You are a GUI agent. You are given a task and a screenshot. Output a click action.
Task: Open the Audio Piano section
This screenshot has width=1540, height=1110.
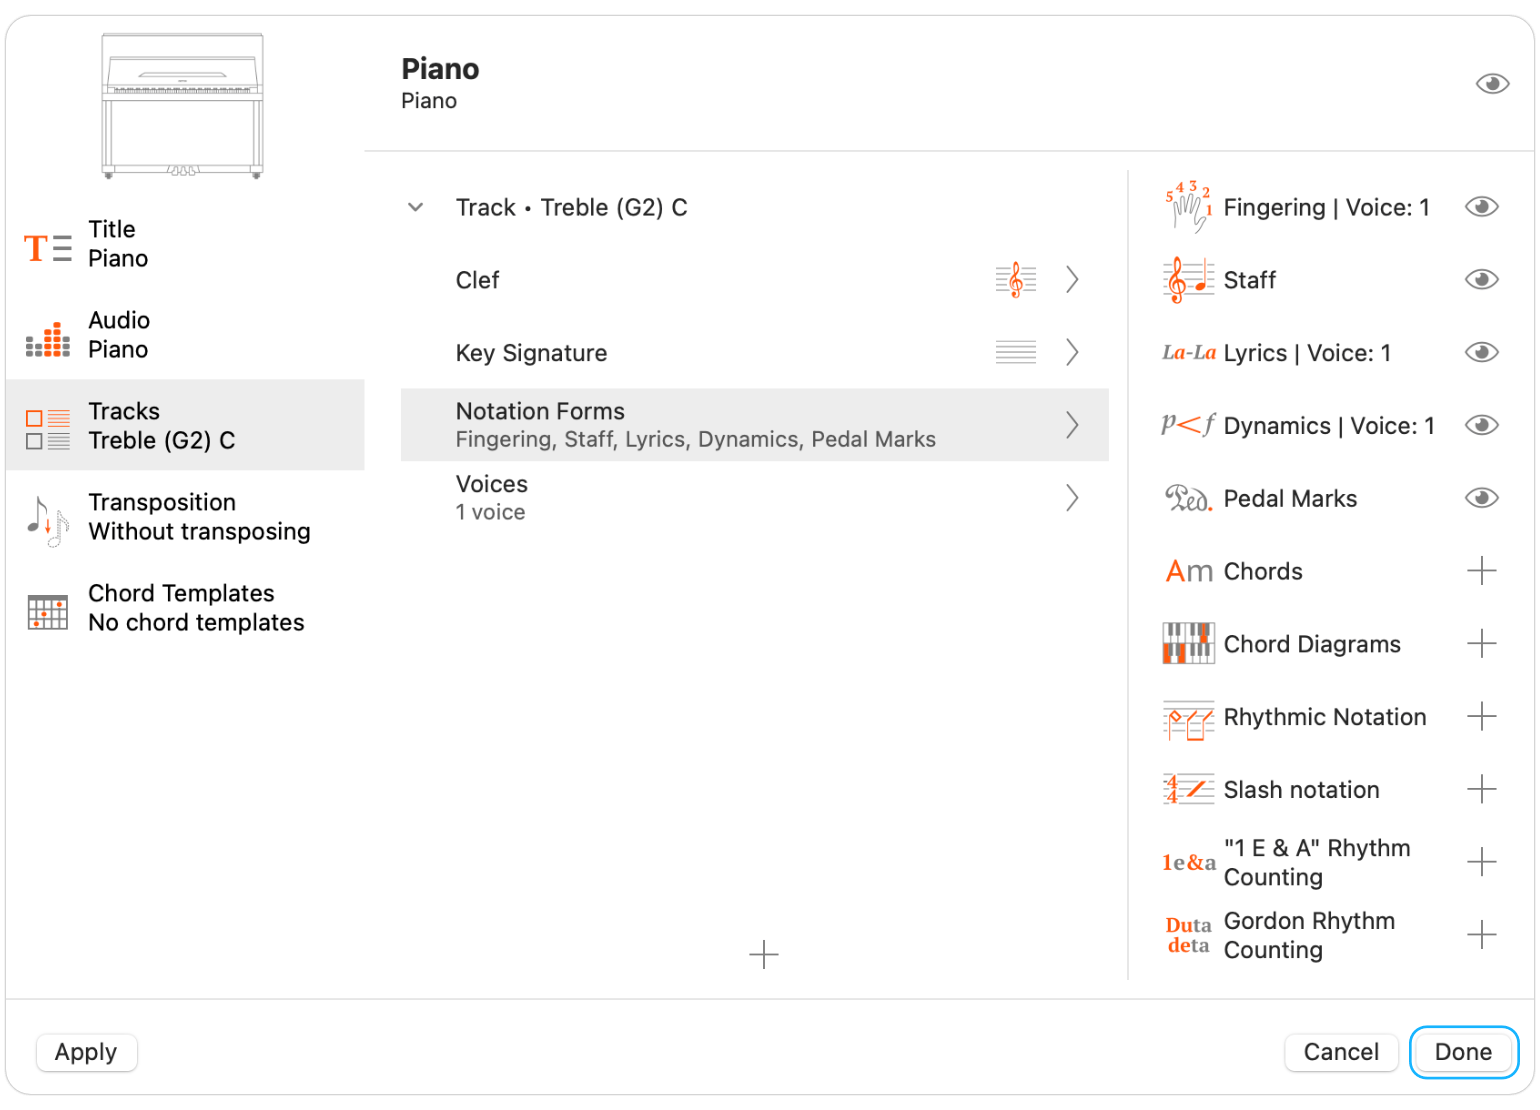point(185,335)
